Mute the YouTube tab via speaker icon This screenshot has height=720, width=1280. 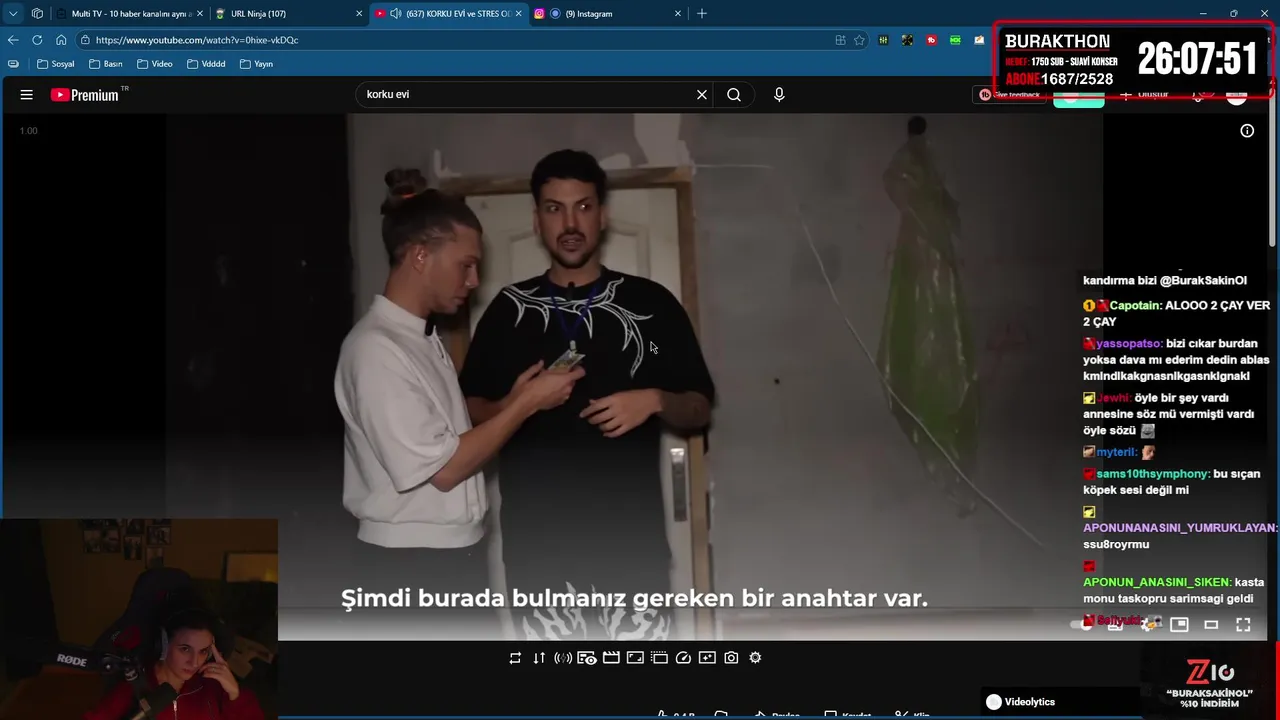coord(395,14)
